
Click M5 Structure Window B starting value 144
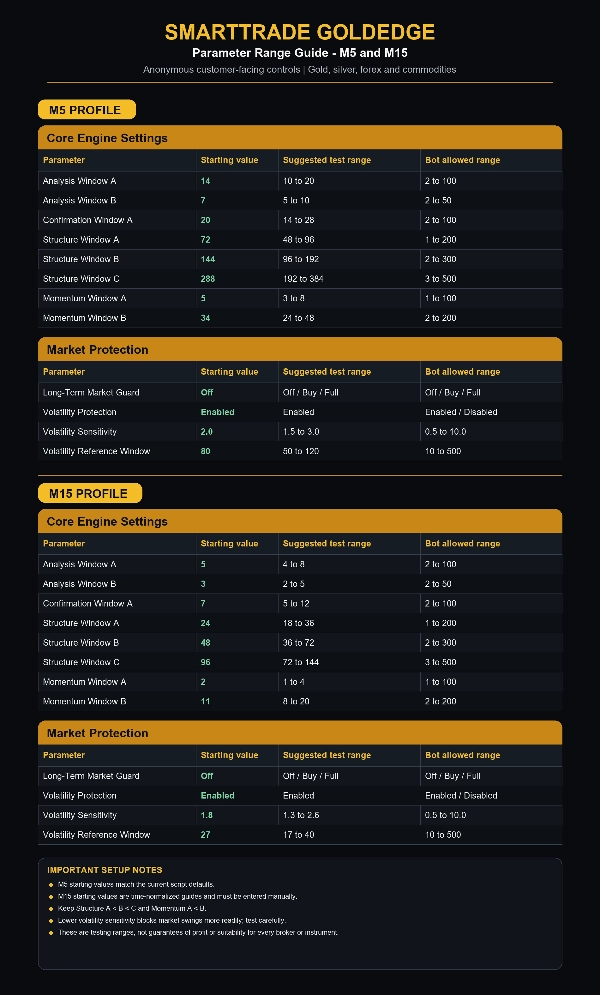point(208,259)
